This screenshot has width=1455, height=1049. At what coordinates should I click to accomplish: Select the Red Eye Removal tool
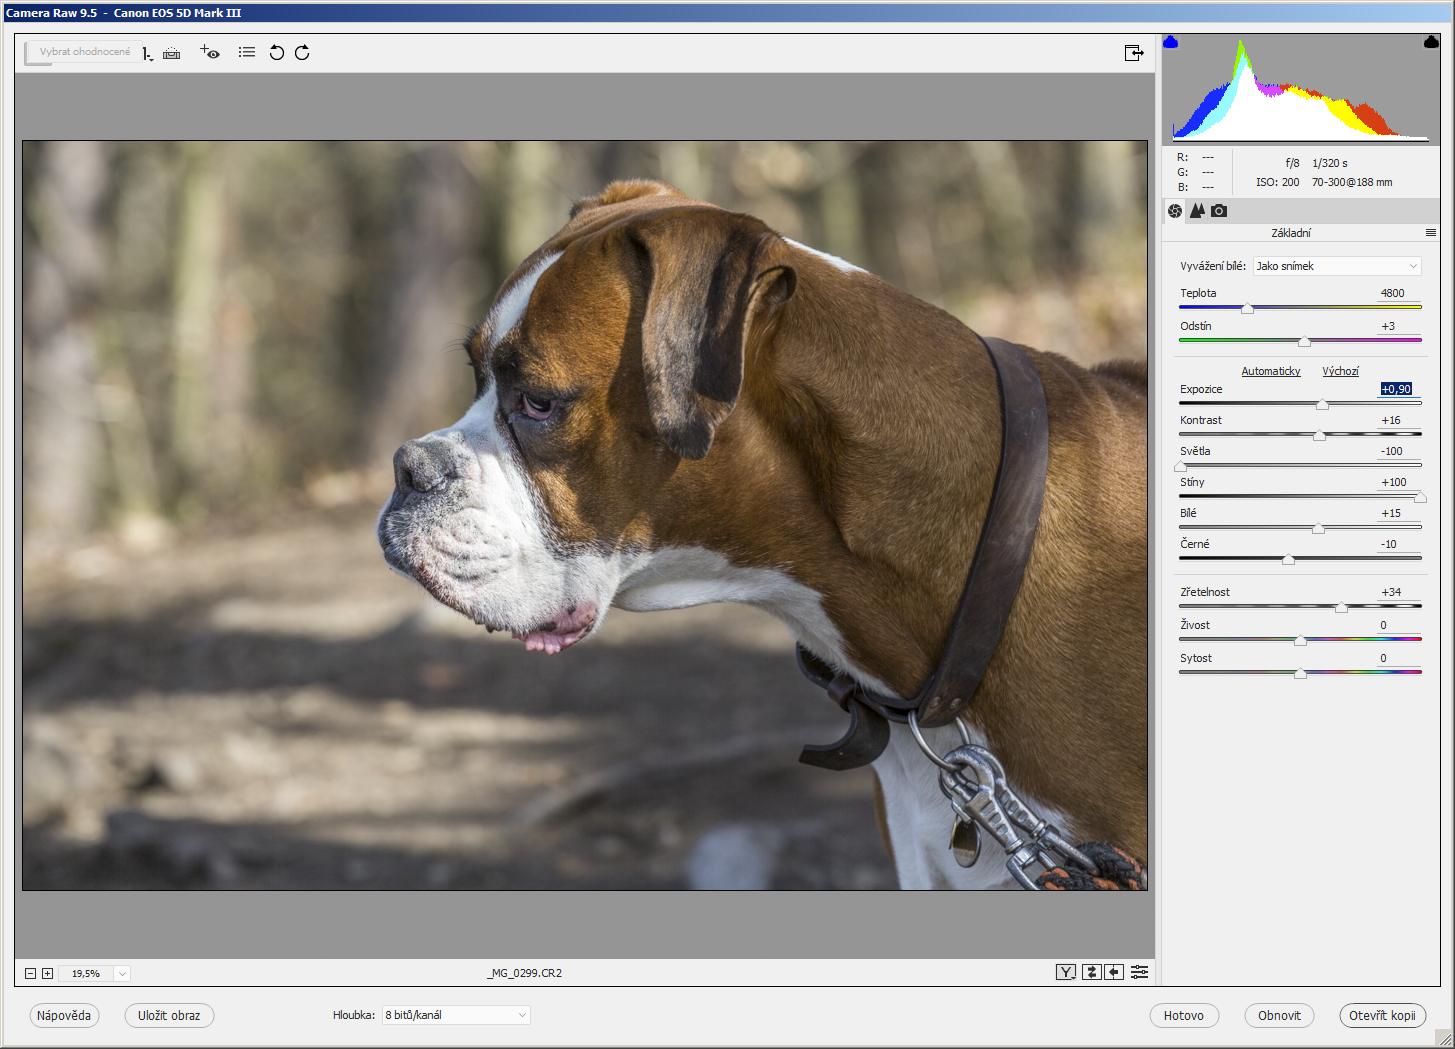click(209, 53)
